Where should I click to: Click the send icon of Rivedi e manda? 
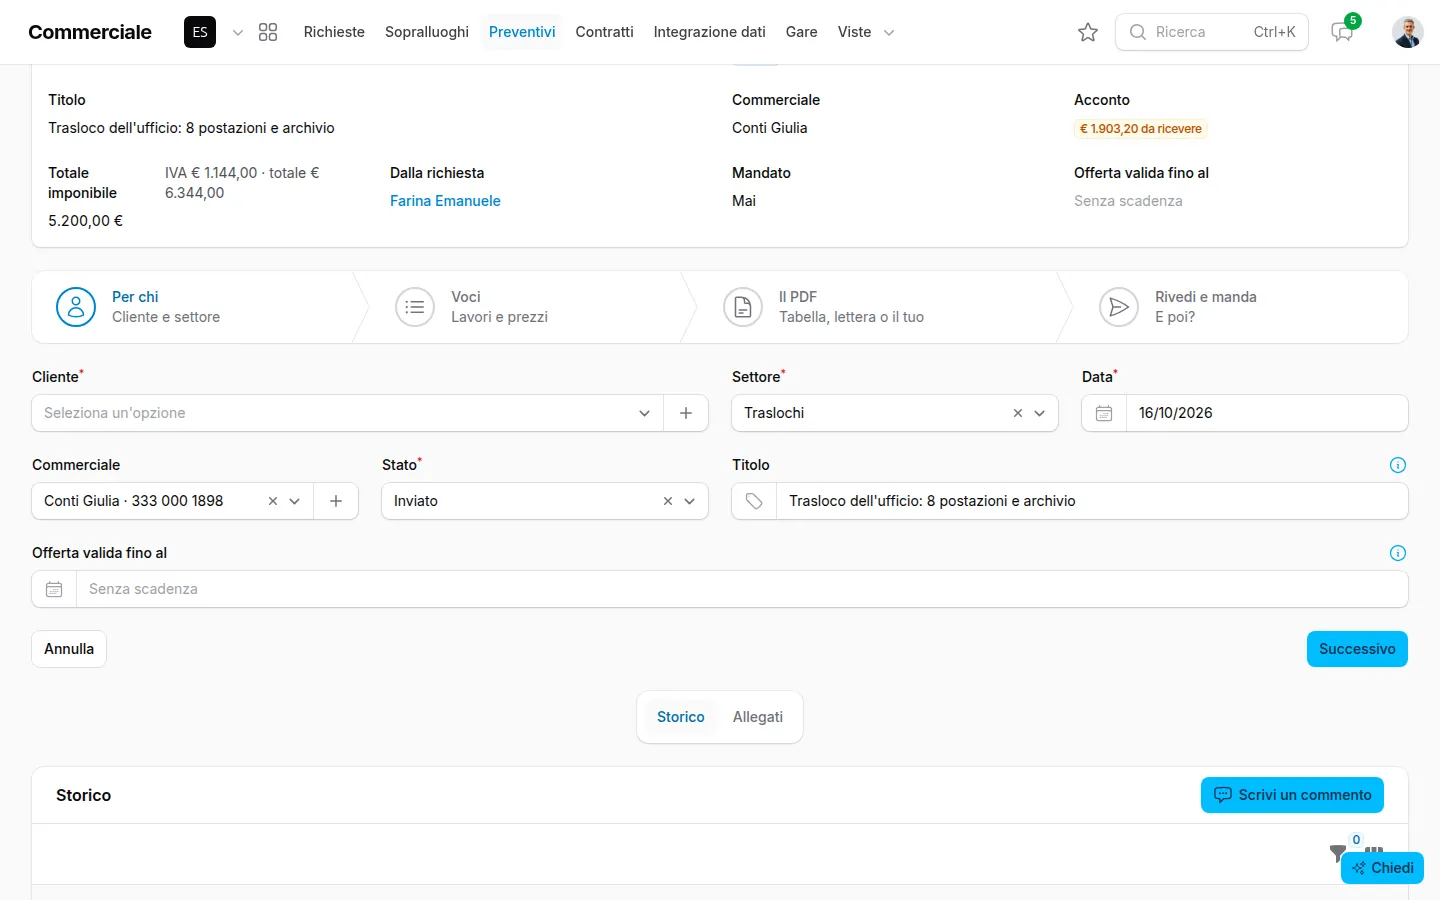click(1119, 307)
